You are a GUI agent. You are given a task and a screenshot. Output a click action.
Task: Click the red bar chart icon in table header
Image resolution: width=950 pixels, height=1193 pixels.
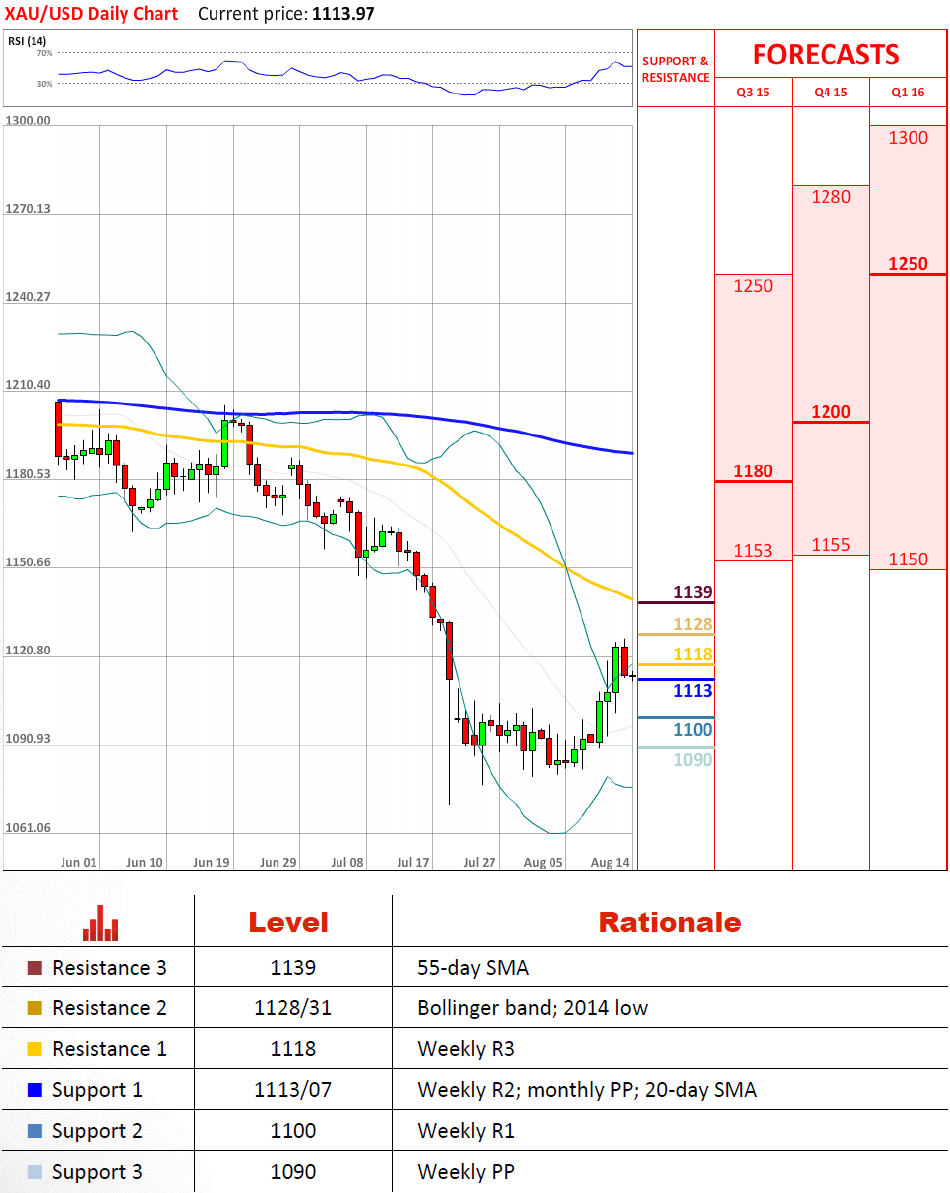coord(100,923)
